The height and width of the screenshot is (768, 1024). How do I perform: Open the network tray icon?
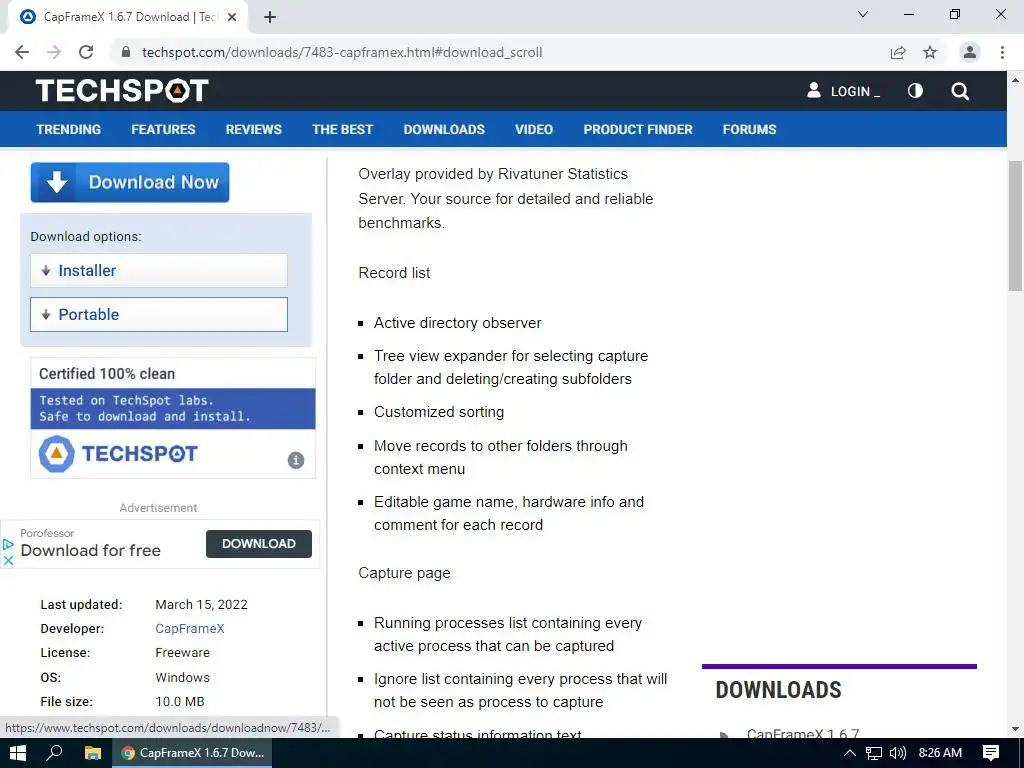[874, 753]
